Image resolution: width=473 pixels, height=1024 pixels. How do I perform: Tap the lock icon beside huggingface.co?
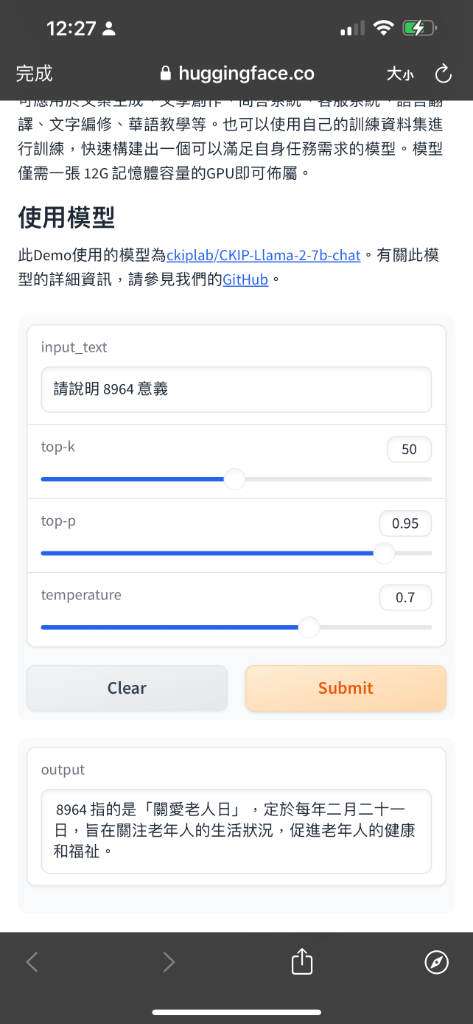click(165, 73)
